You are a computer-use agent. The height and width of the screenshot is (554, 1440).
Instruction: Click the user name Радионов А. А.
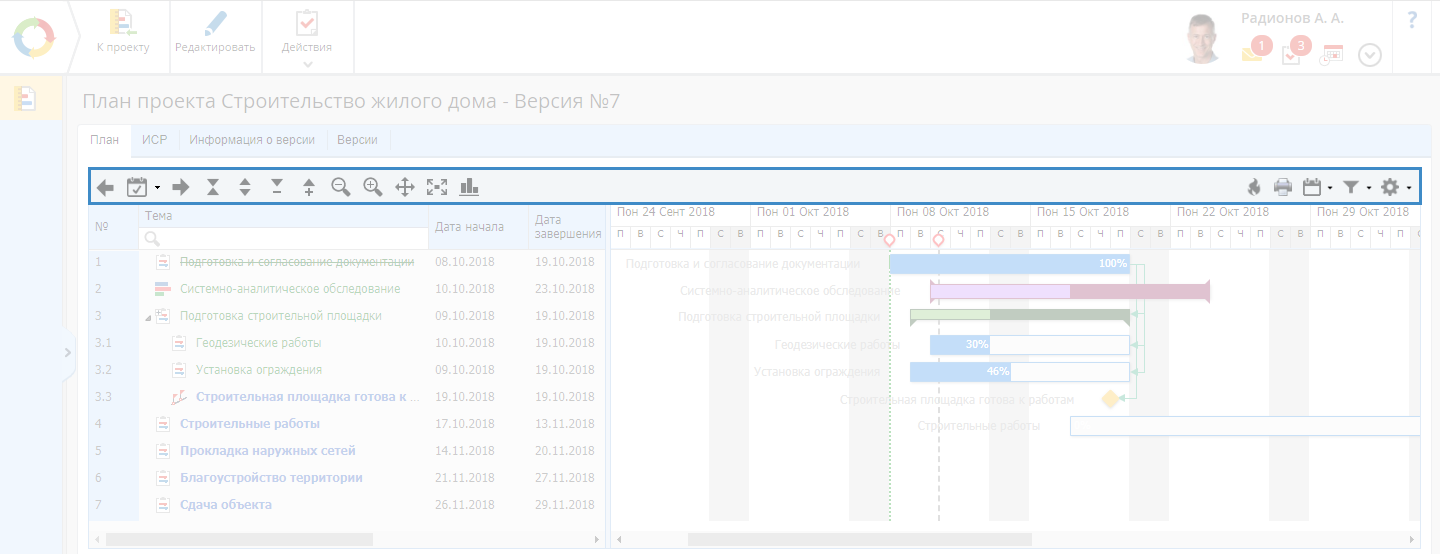[1292, 18]
